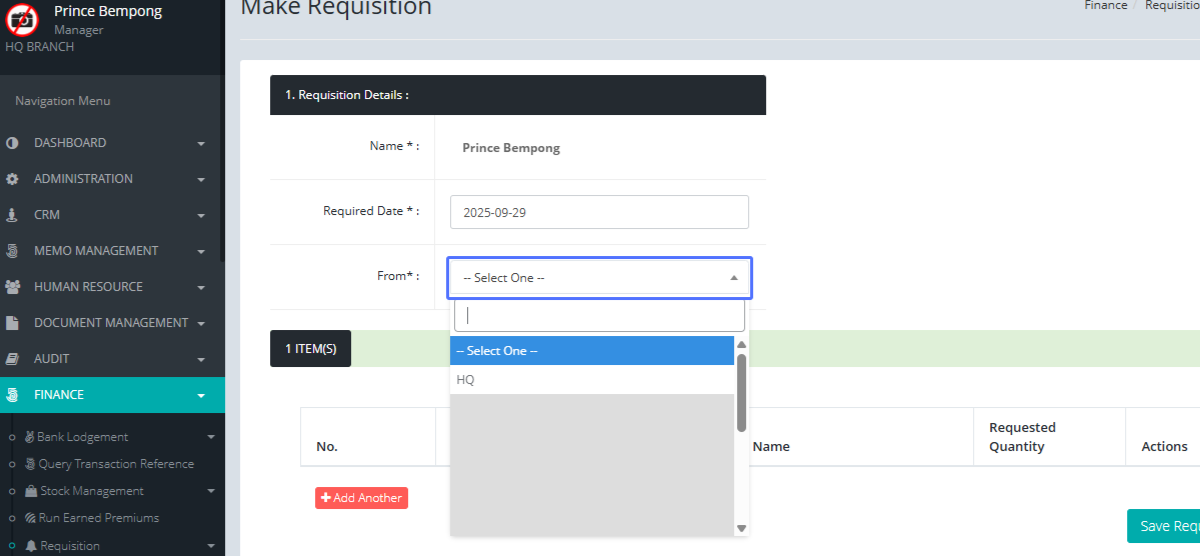Open Run Earned Premiums page
This screenshot has width=1200, height=556.
pos(98,518)
